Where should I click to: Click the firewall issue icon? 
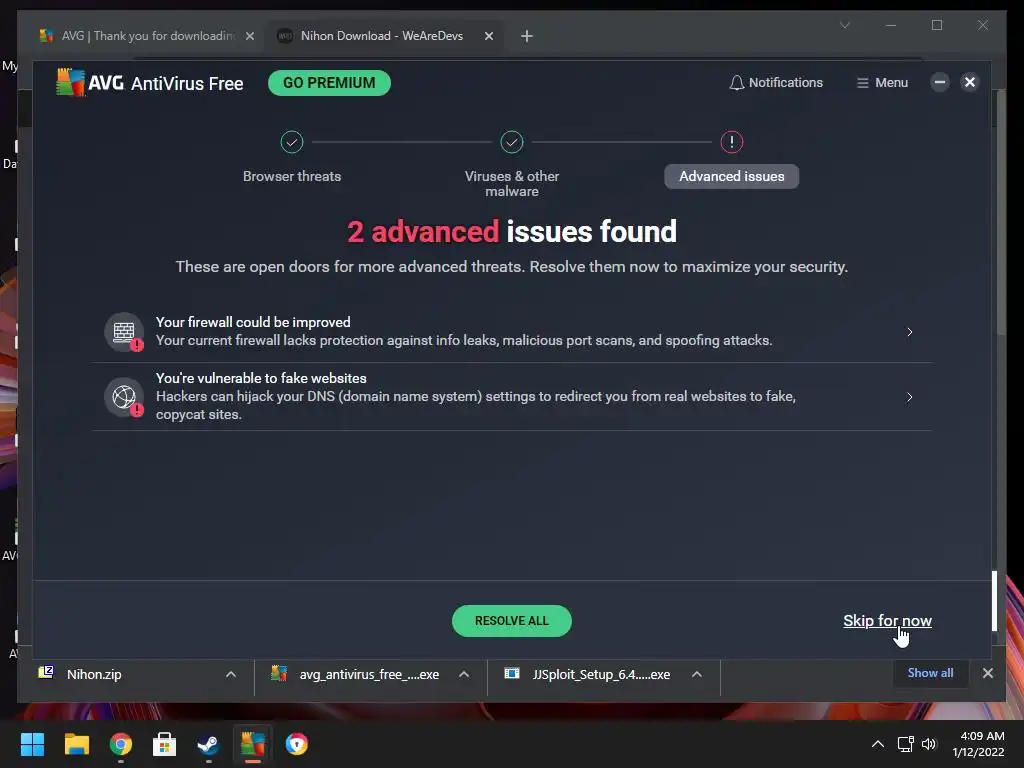click(x=124, y=332)
